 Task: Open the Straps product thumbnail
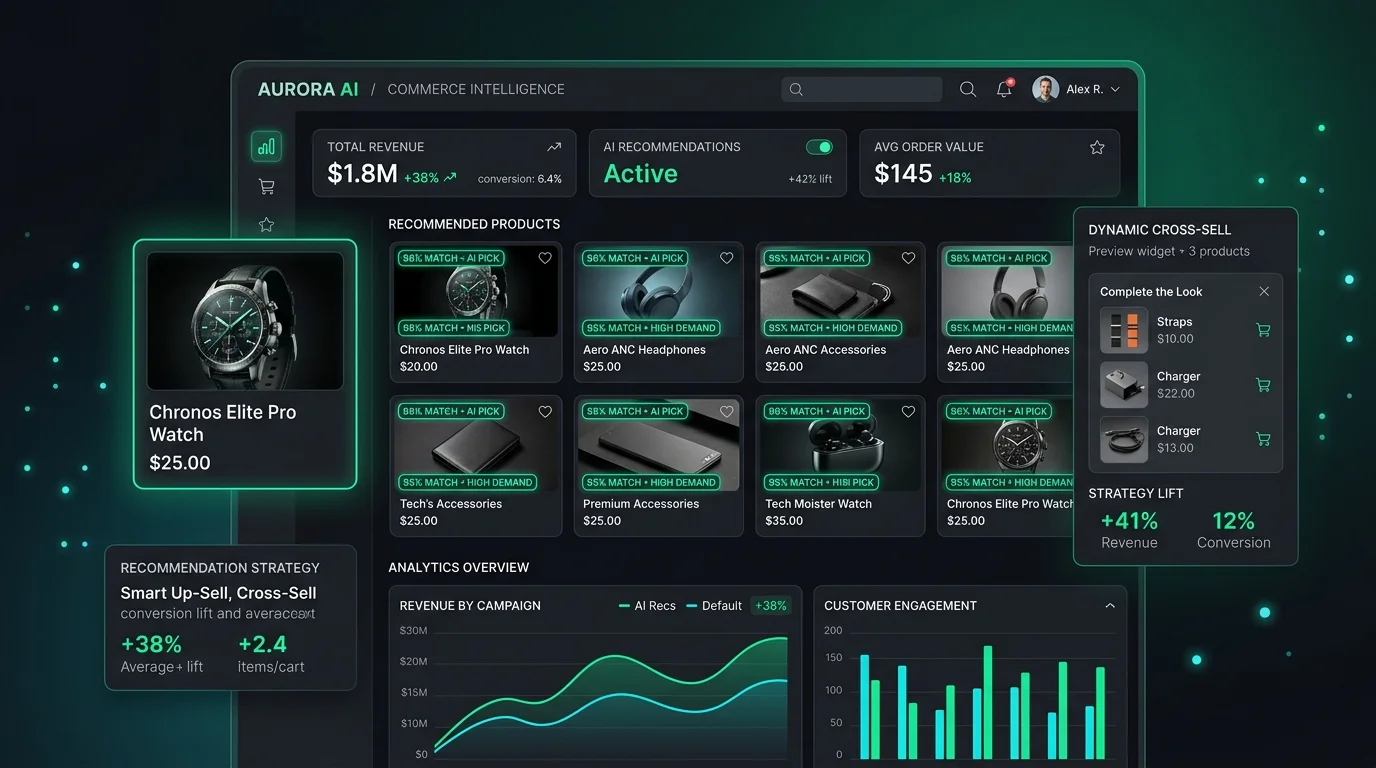(1124, 330)
